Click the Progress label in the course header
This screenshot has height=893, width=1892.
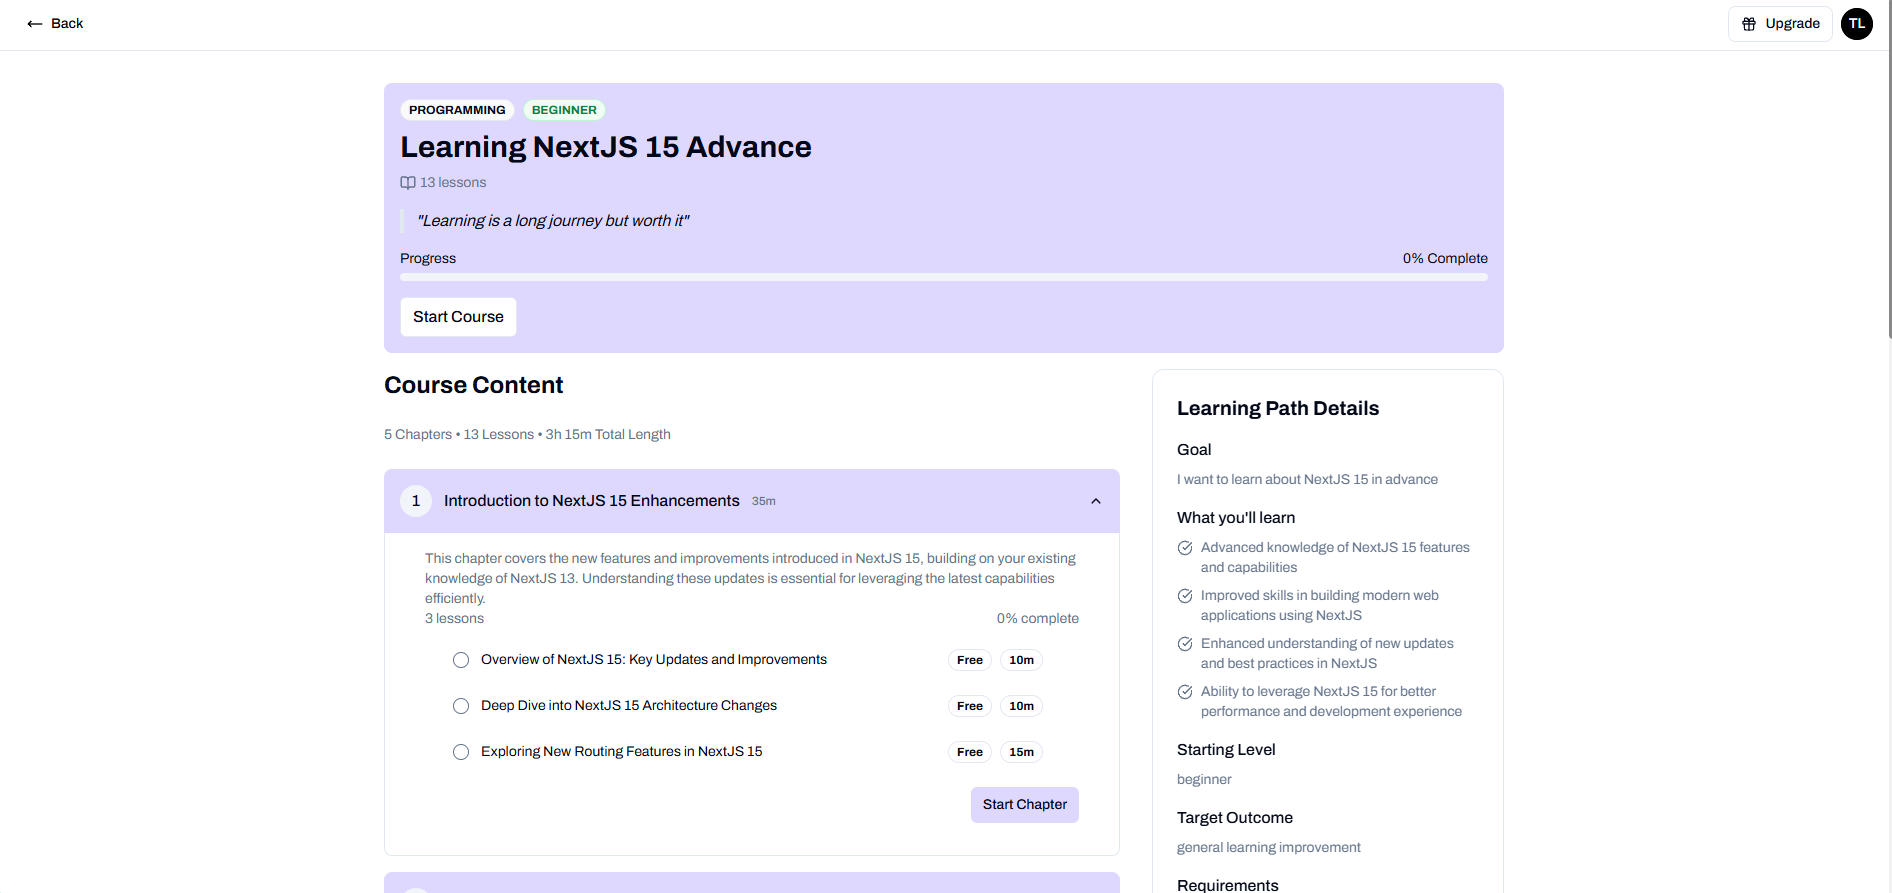click(x=428, y=259)
